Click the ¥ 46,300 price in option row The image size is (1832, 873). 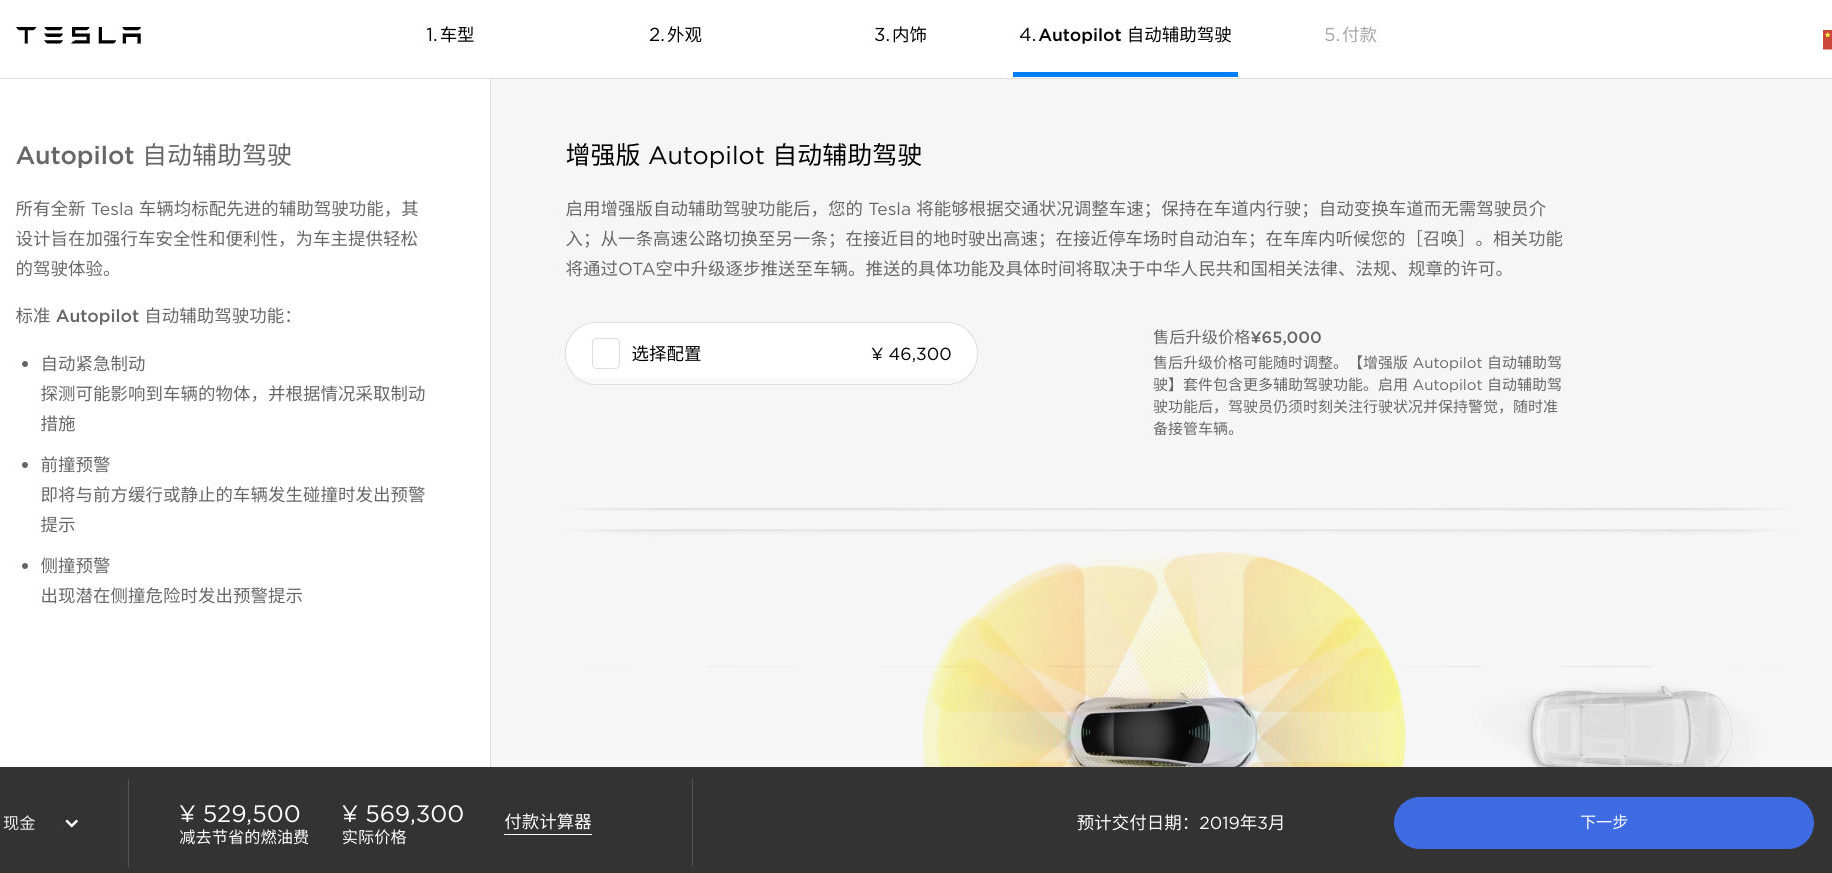click(x=911, y=354)
